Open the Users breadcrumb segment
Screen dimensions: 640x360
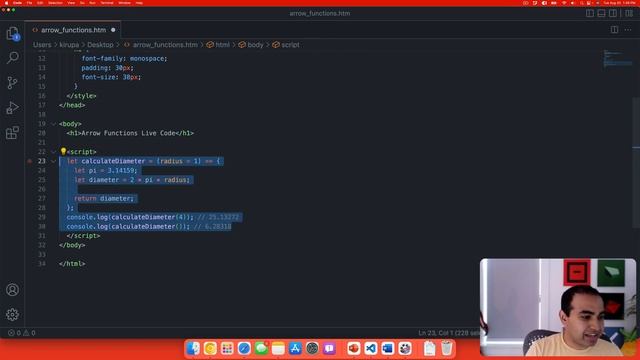tap(42, 45)
